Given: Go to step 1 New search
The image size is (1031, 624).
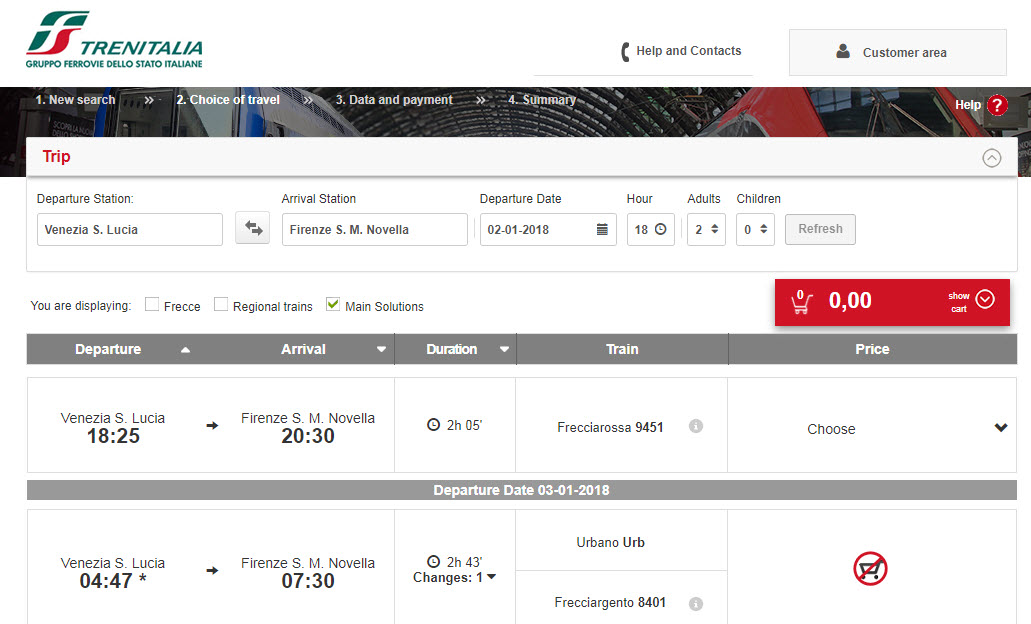Looking at the screenshot, I should tap(75, 100).
